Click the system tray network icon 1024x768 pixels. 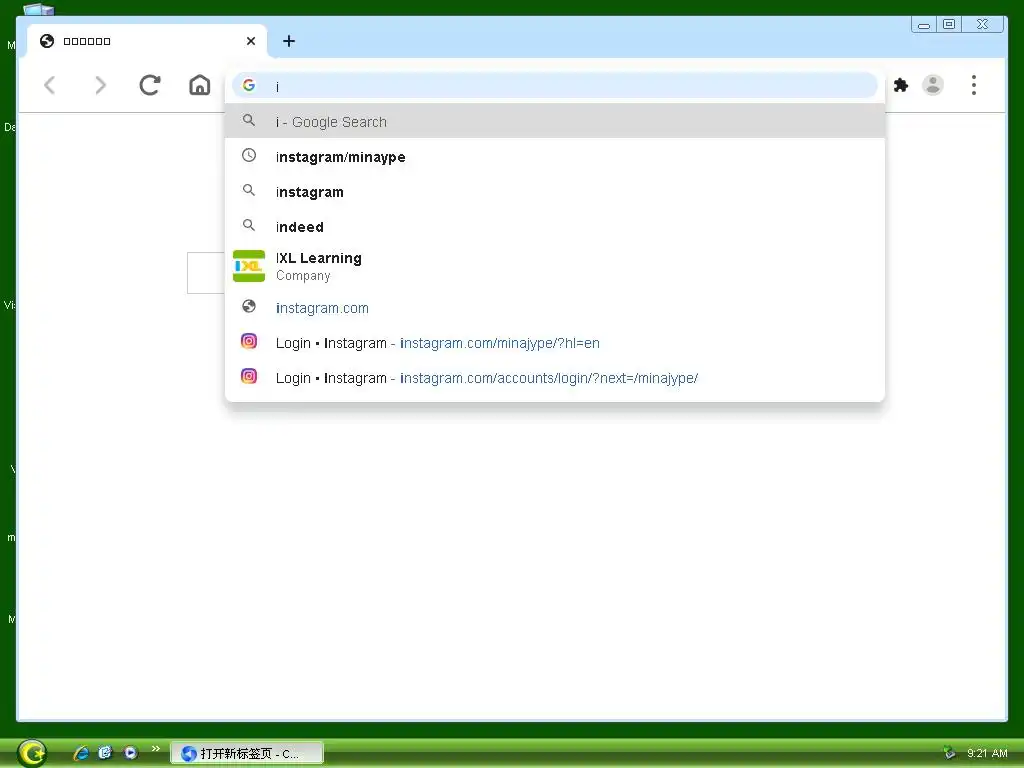click(950, 753)
